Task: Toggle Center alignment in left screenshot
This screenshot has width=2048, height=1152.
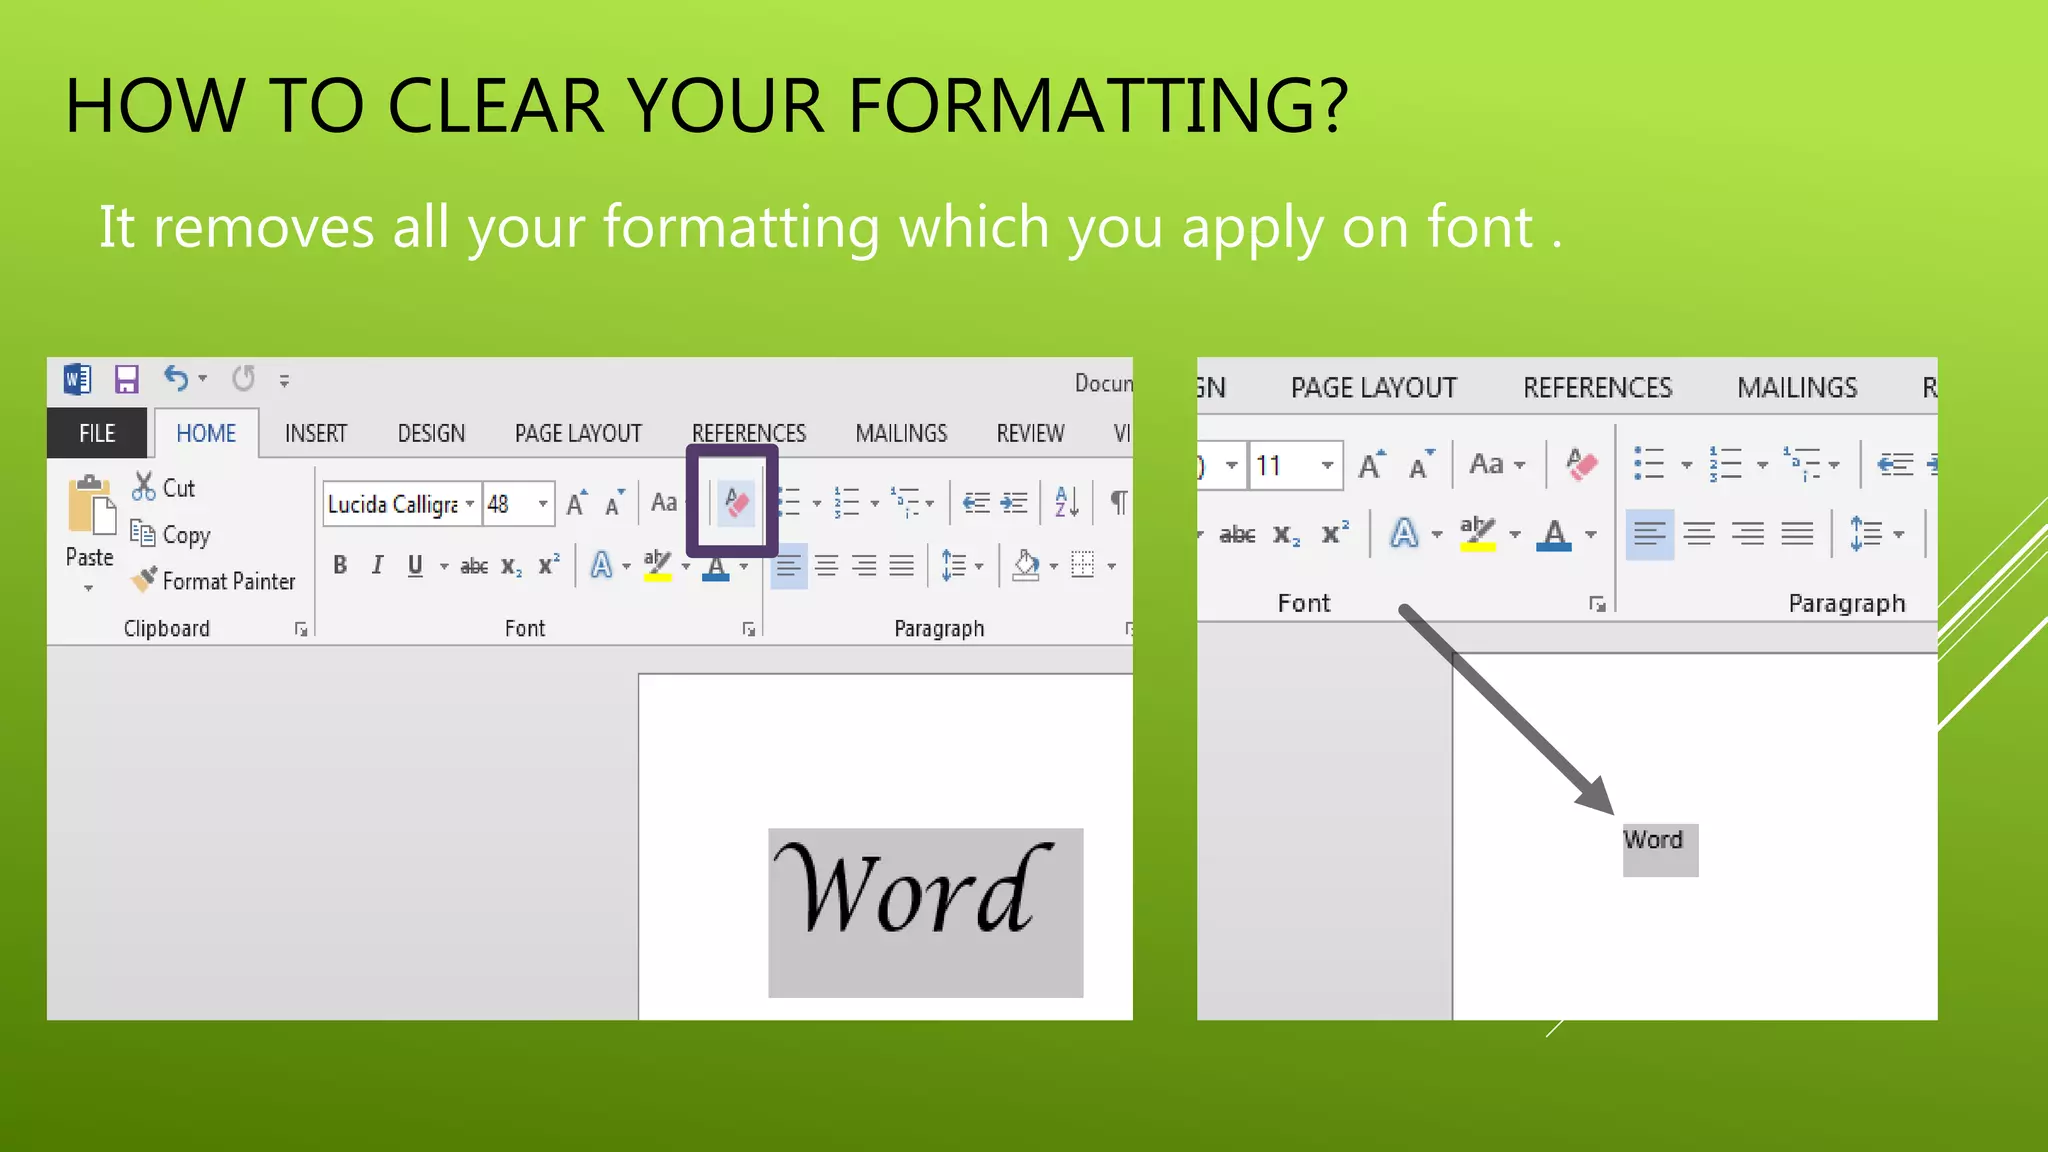Action: pyautogui.click(x=826, y=566)
